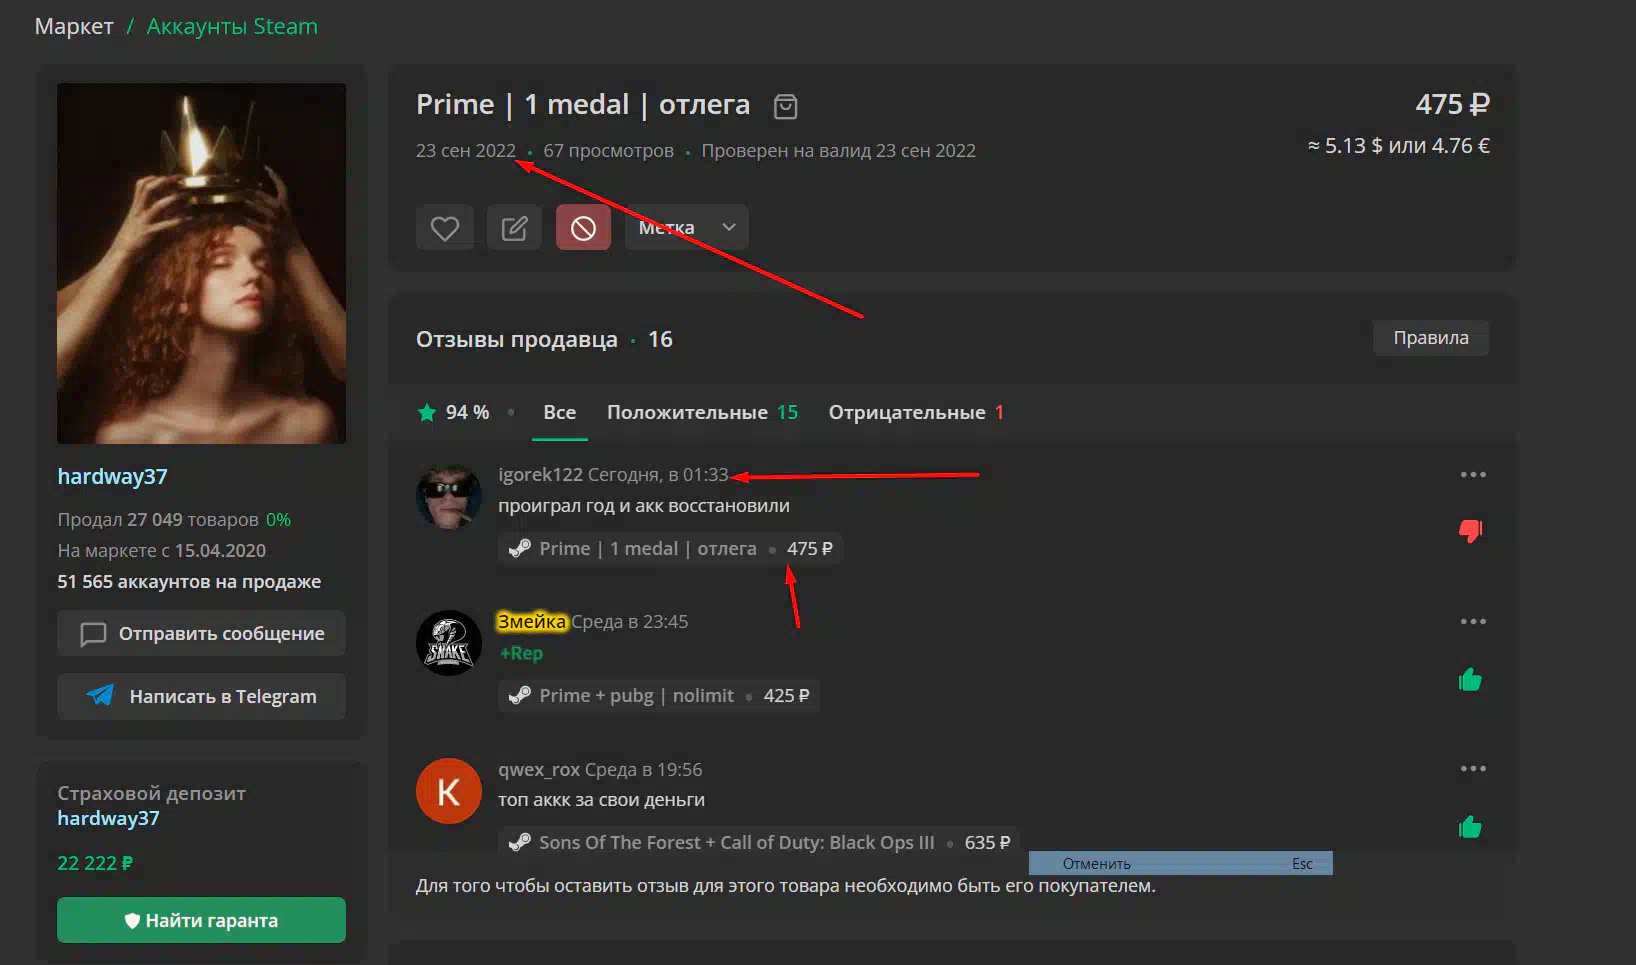Open qwex_rox username link
Screen dimensions: 1636x965
539,769
